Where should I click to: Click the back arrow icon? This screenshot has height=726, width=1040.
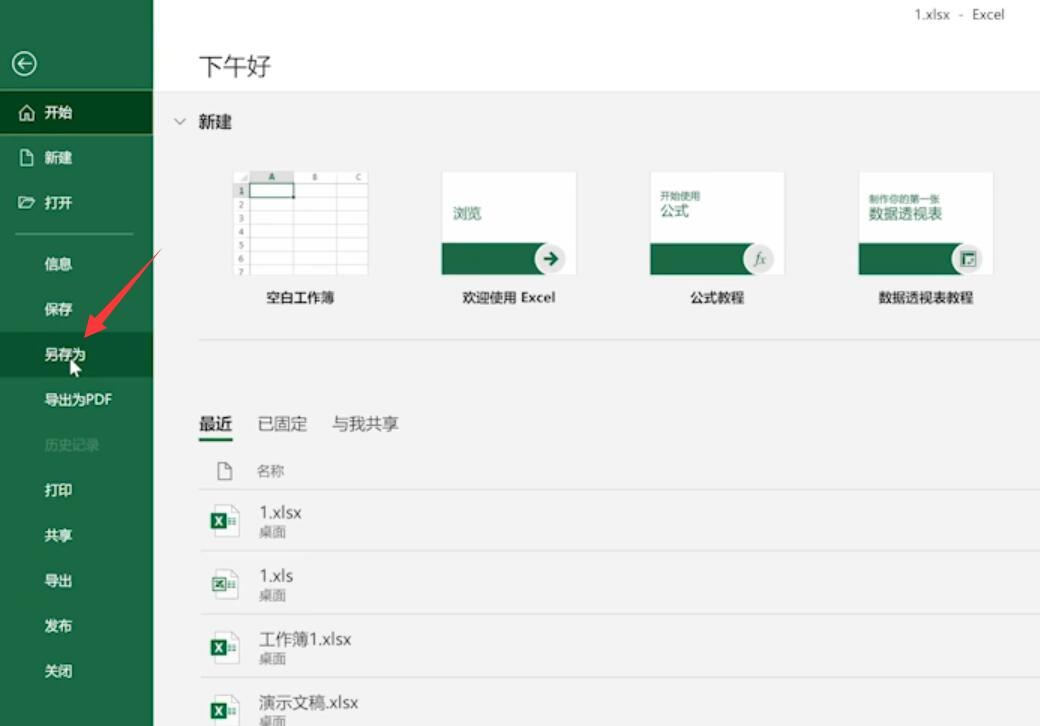pos(25,64)
